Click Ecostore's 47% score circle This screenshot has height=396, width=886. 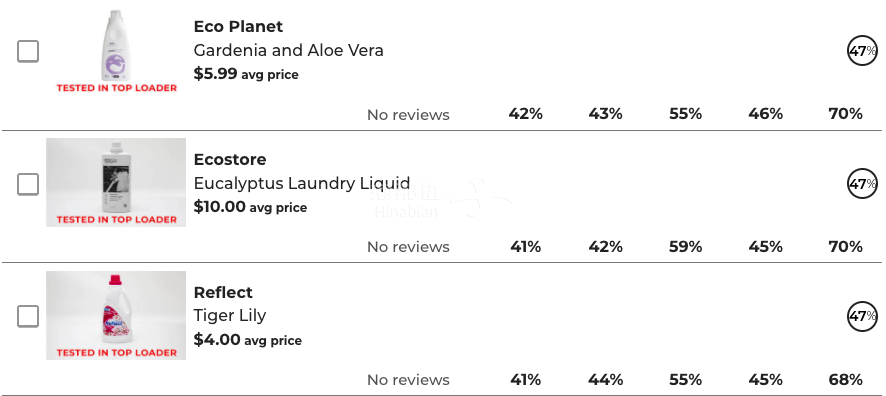(862, 184)
